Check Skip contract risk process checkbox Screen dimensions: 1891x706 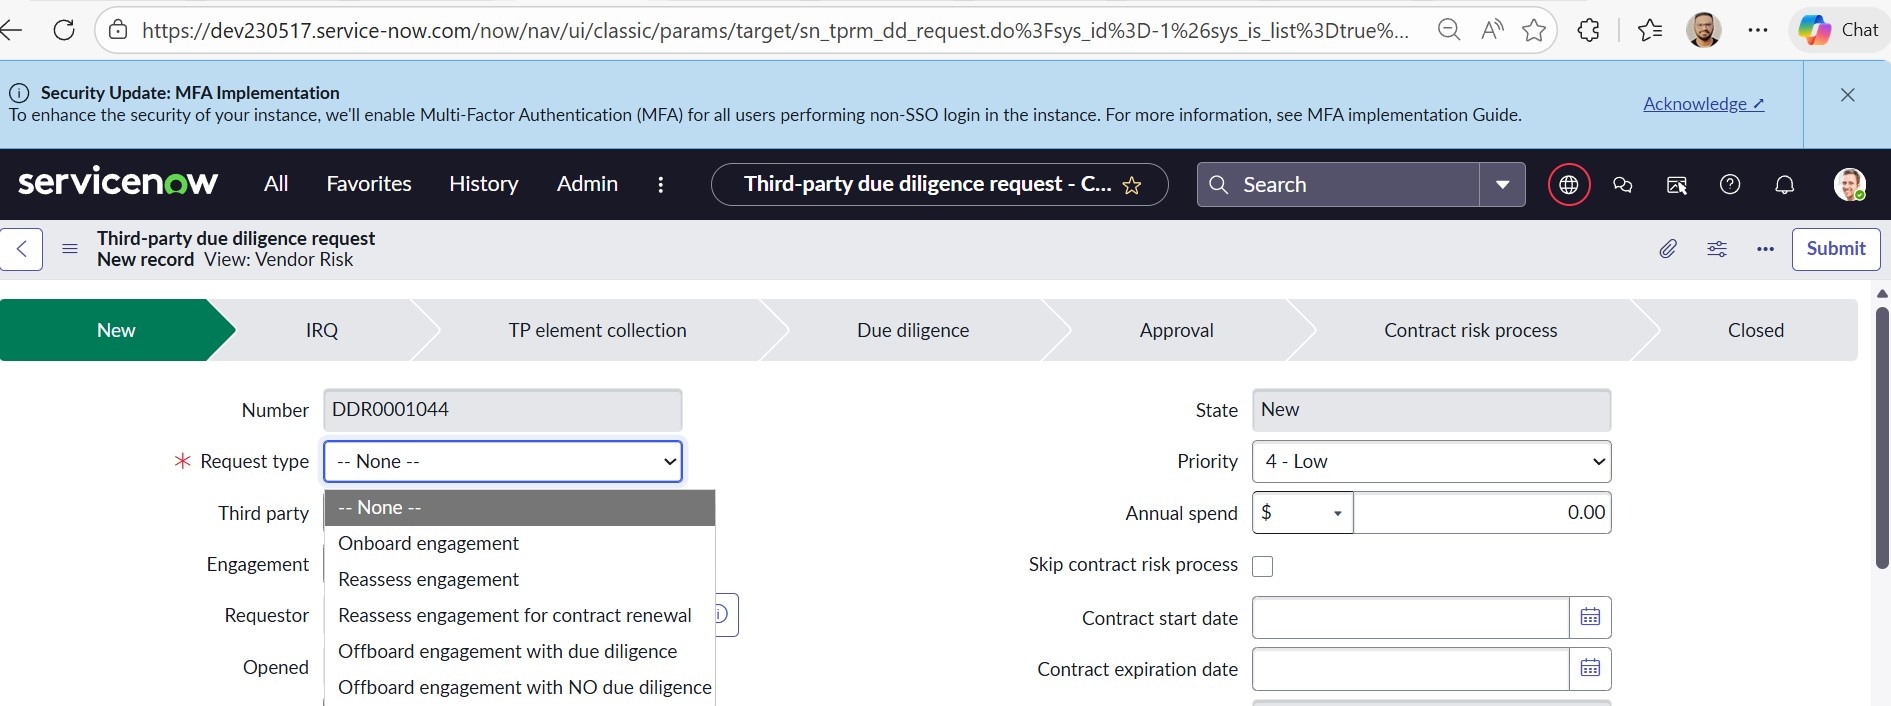[x=1263, y=566]
